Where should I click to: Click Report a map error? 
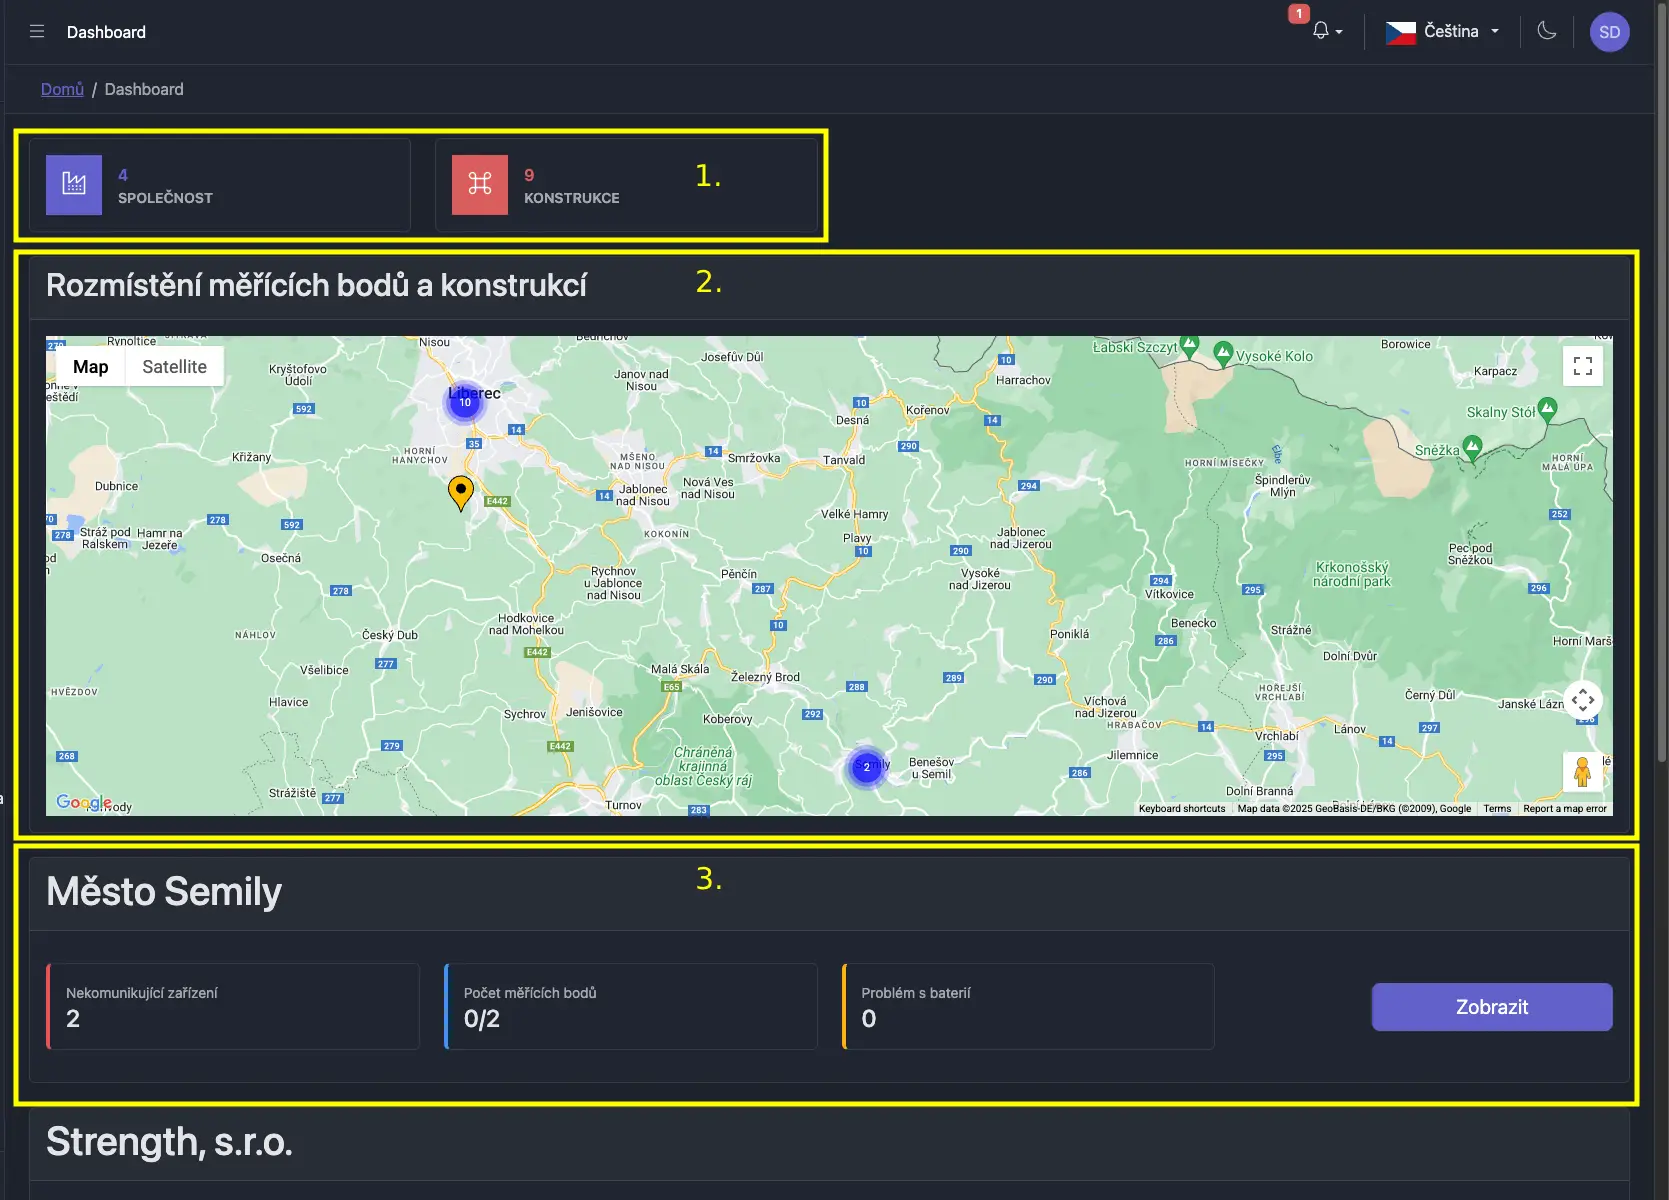(1564, 808)
